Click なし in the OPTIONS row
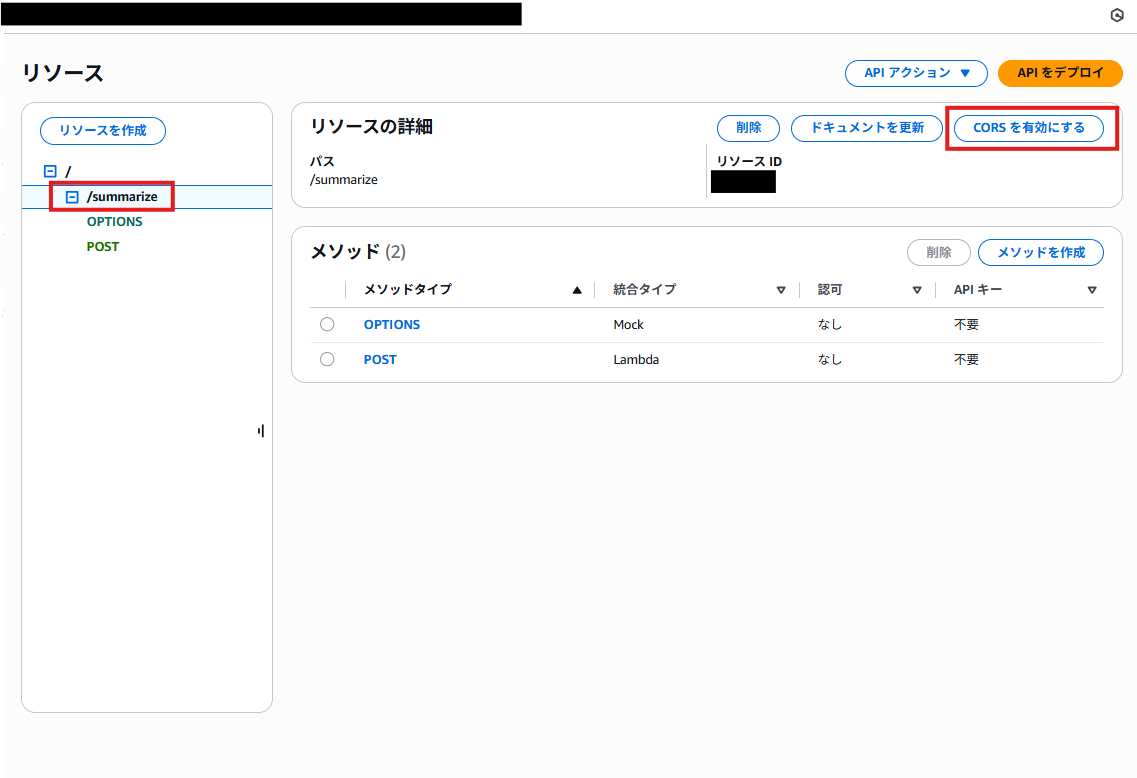This screenshot has width=1137, height=778. (x=830, y=325)
